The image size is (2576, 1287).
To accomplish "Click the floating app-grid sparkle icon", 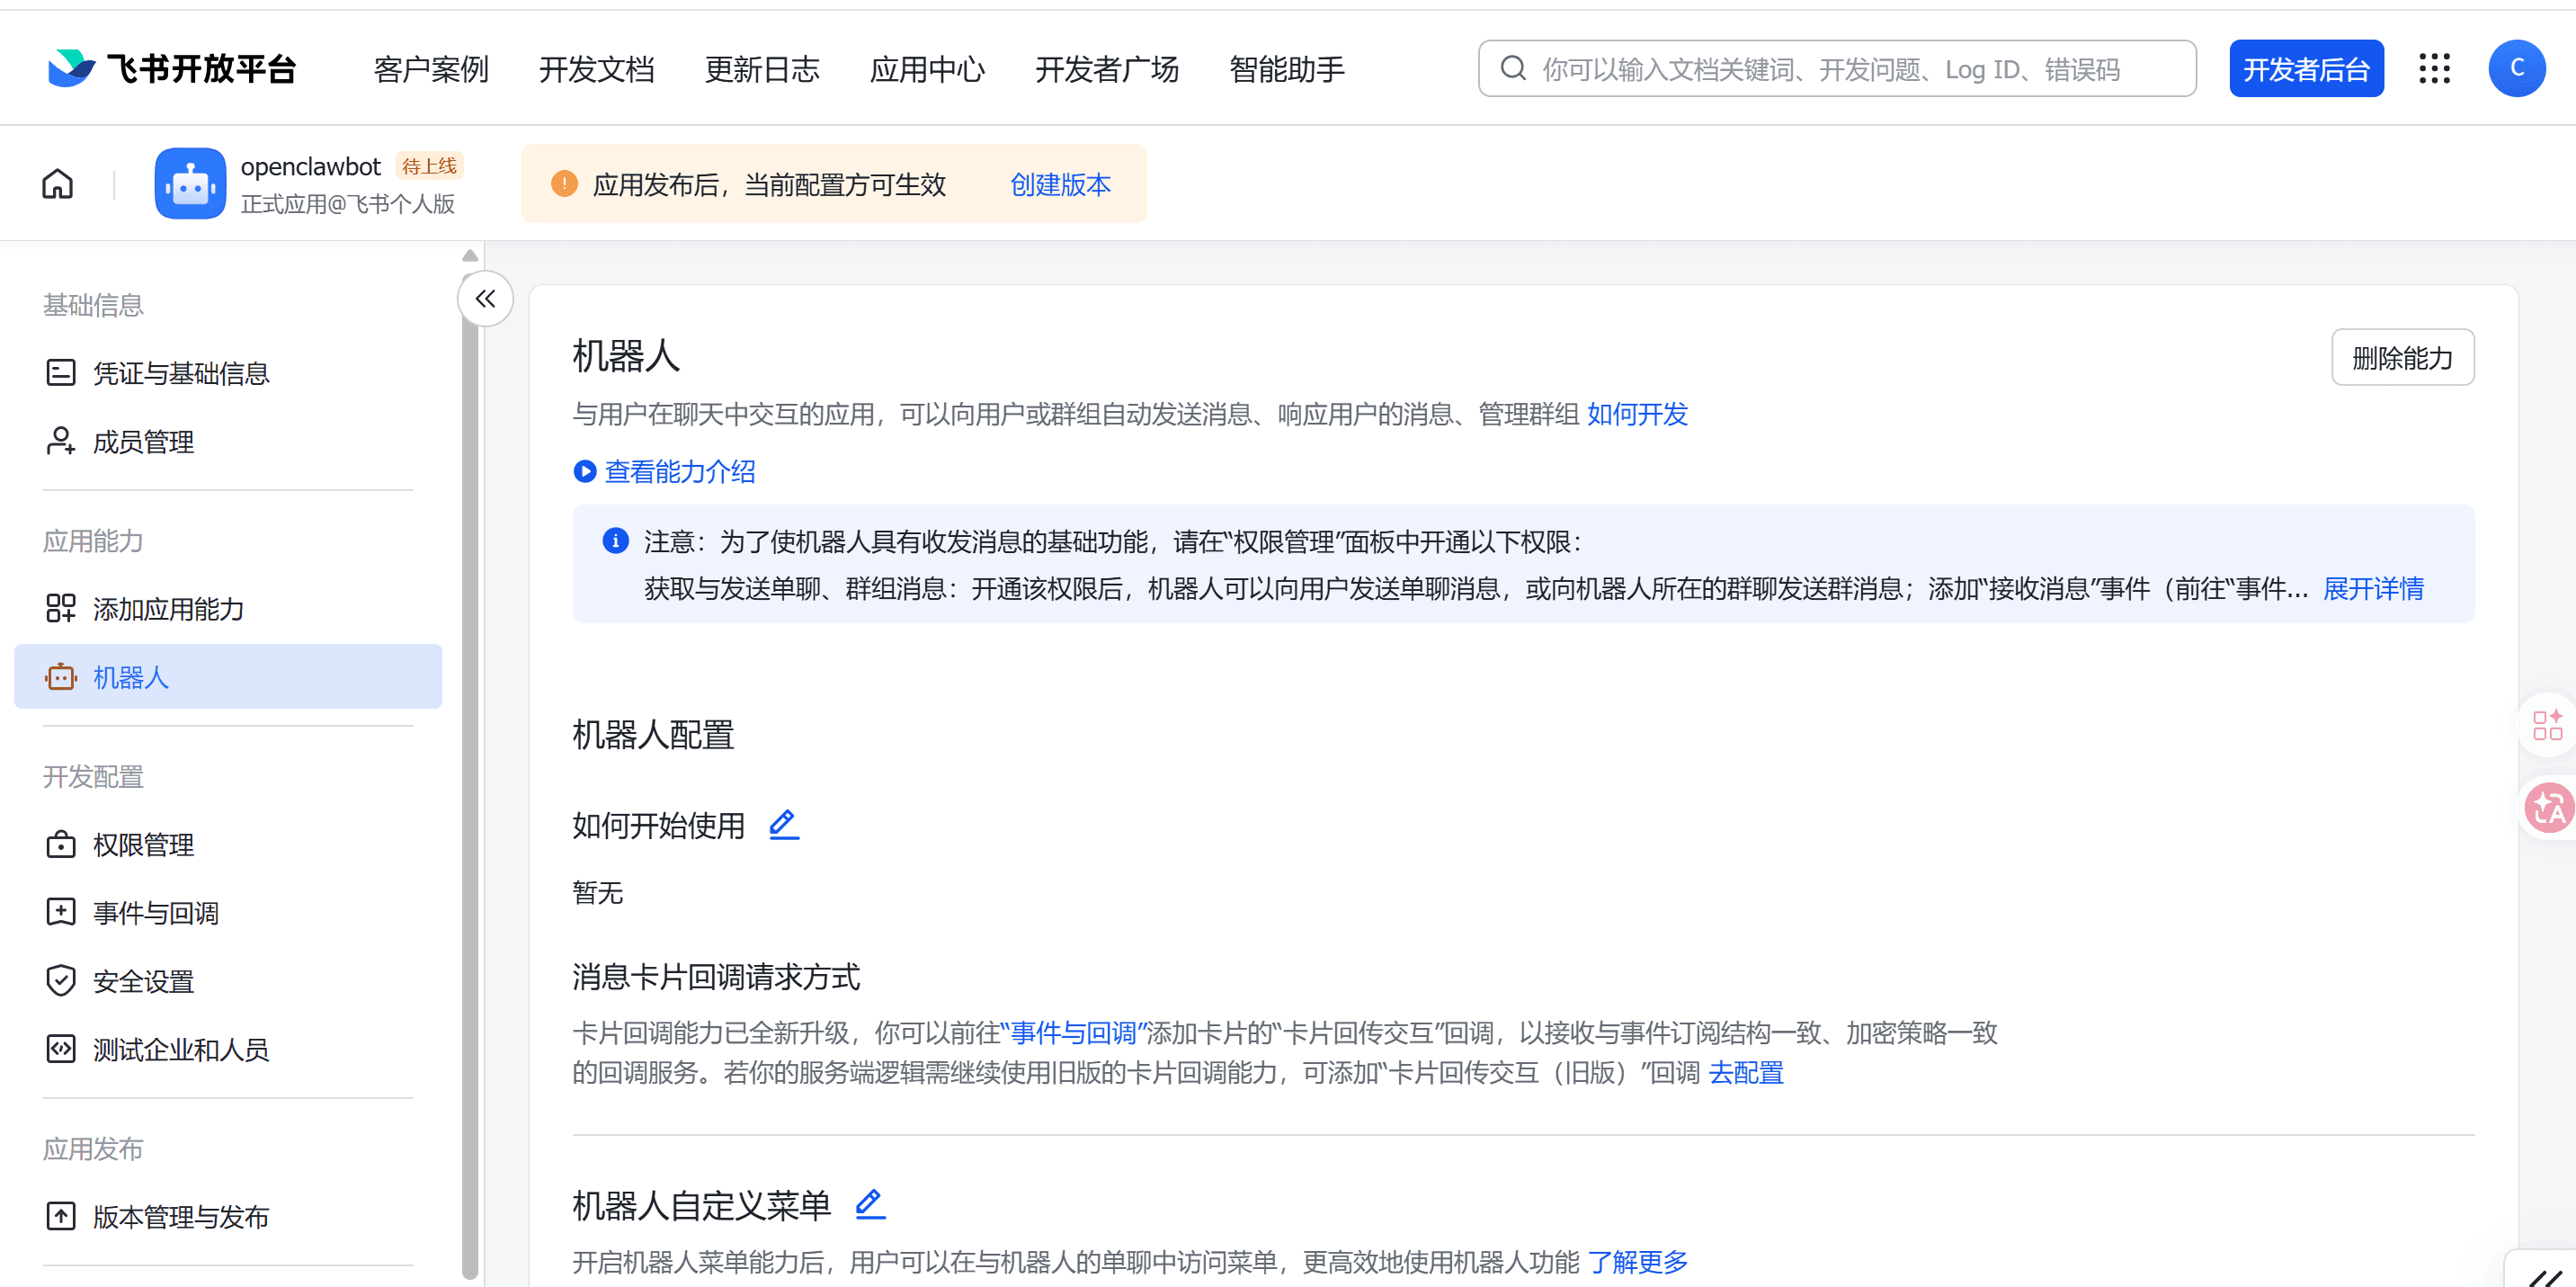I will (2547, 725).
